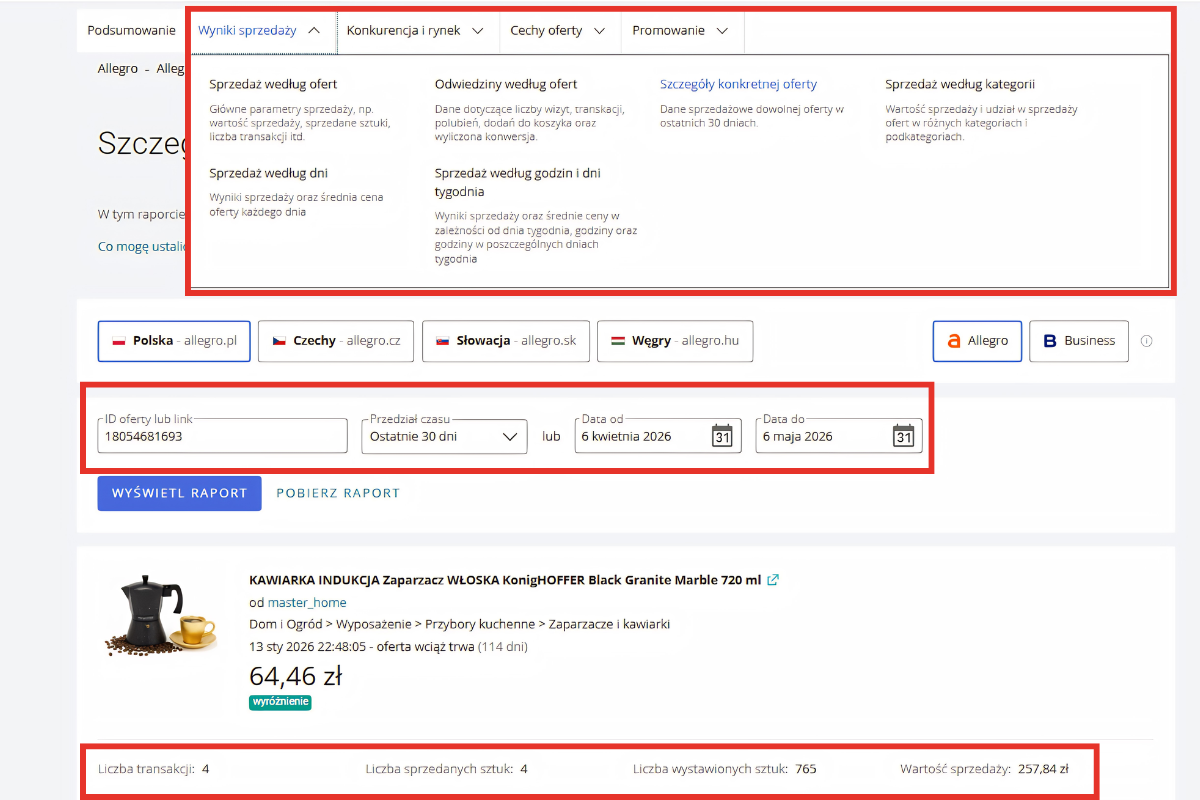Image resolution: width=1200 pixels, height=800 pixels.
Task: Collapse the Wyniki sprzedaży menu
Action: coord(260,31)
